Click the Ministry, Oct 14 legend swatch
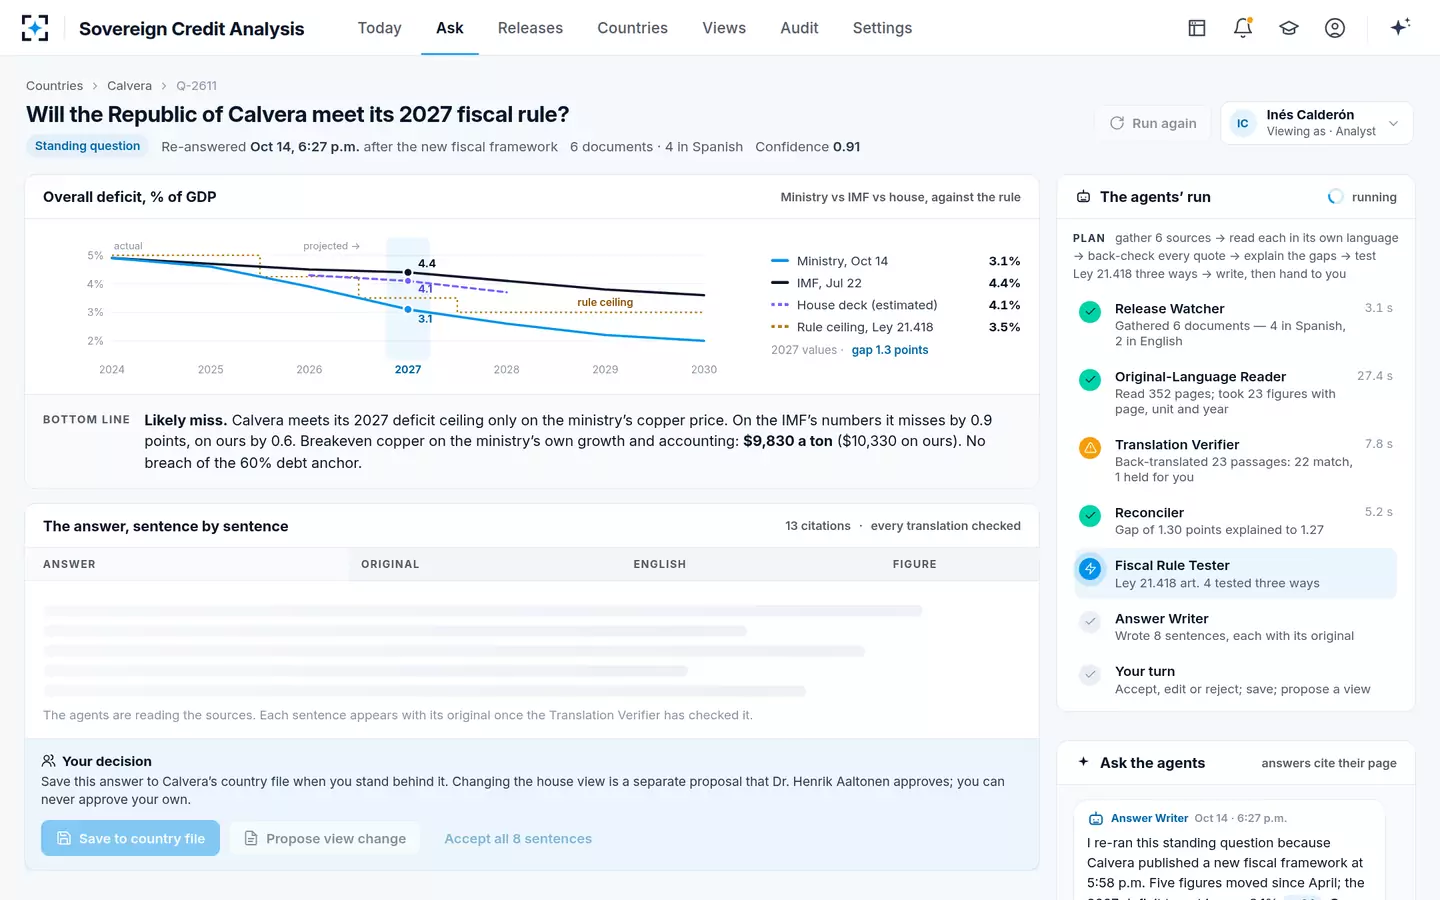The height and width of the screenshot is (900, 1440). coord(780,261)
